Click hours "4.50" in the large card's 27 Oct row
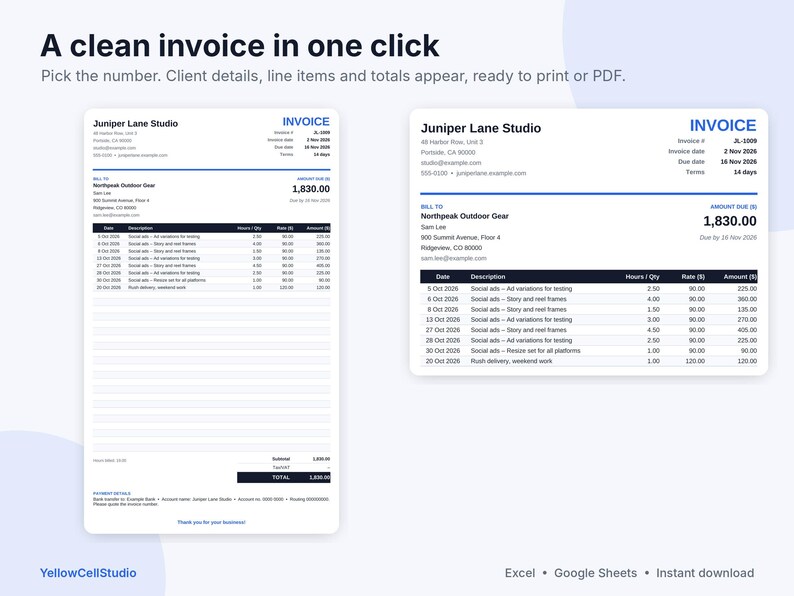The width and height of the screenshot is (794, 596). point(653,330)
